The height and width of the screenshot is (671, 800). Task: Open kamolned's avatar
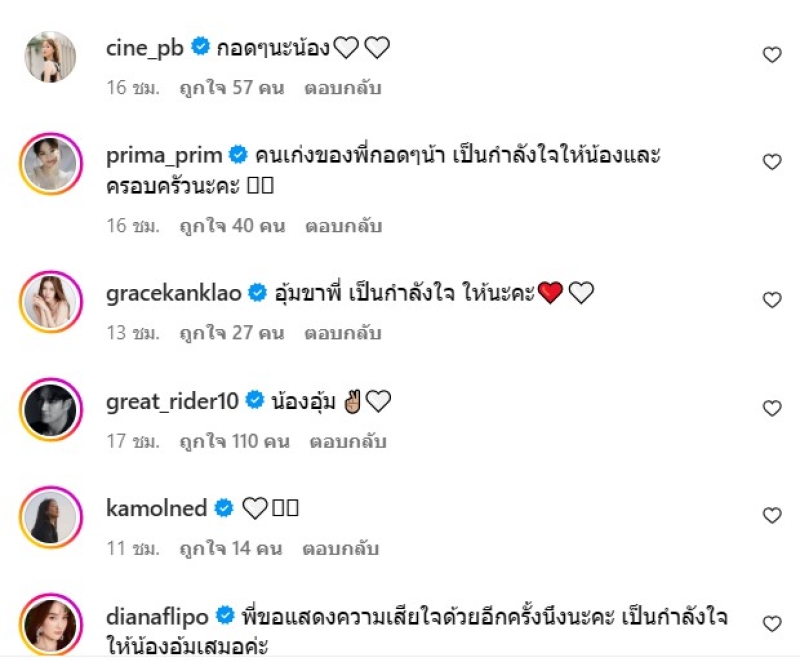coord(50,517)
